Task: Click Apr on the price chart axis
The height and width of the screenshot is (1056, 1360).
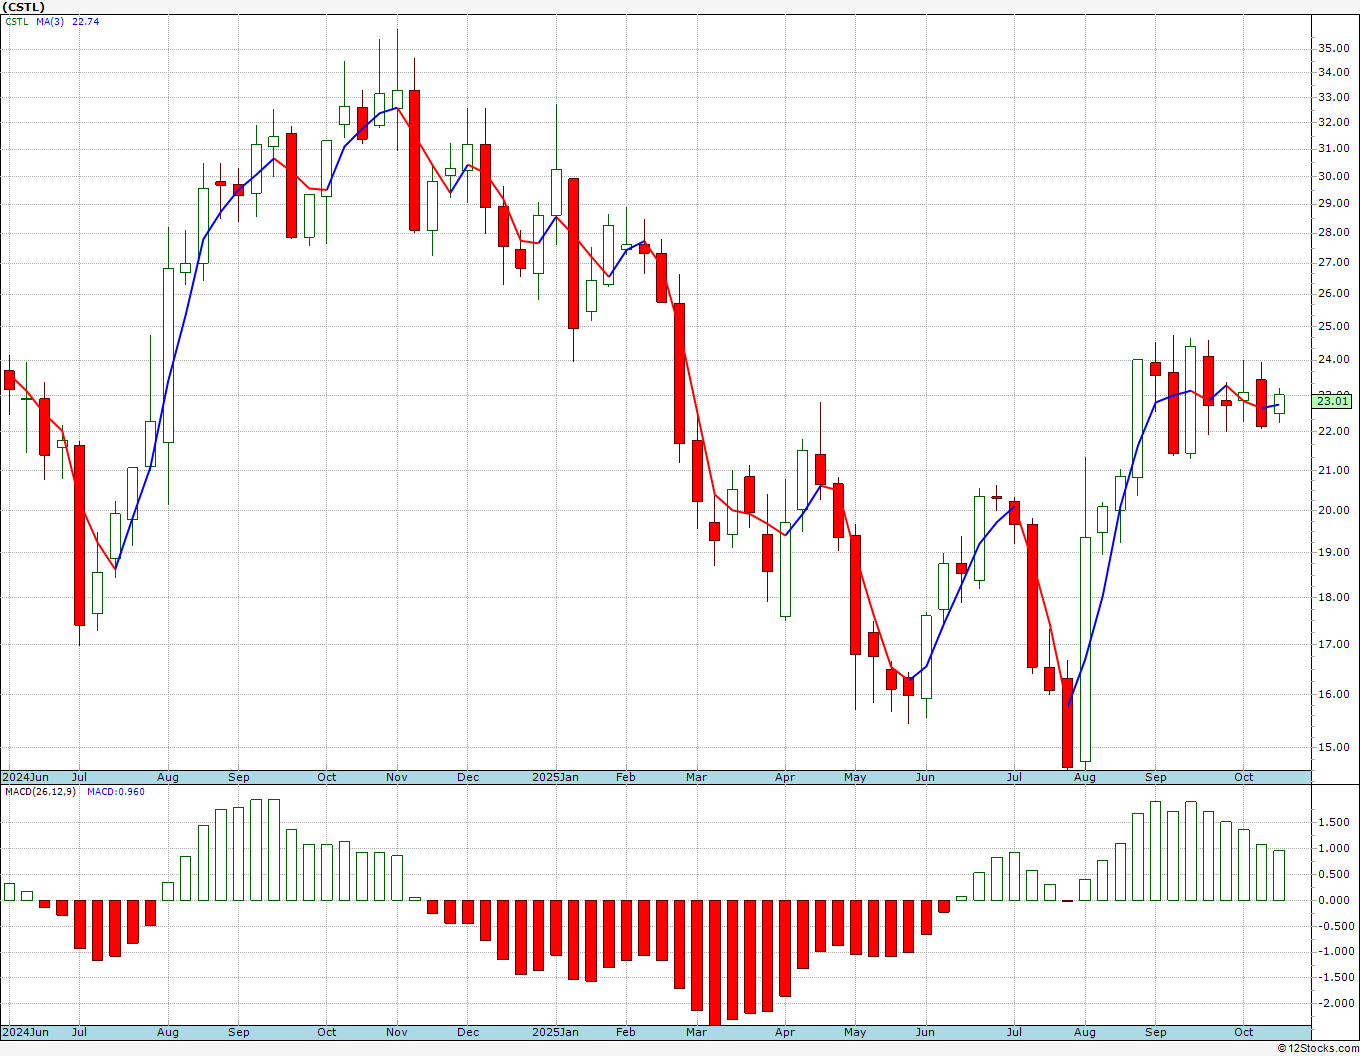Action: (785, 777)
